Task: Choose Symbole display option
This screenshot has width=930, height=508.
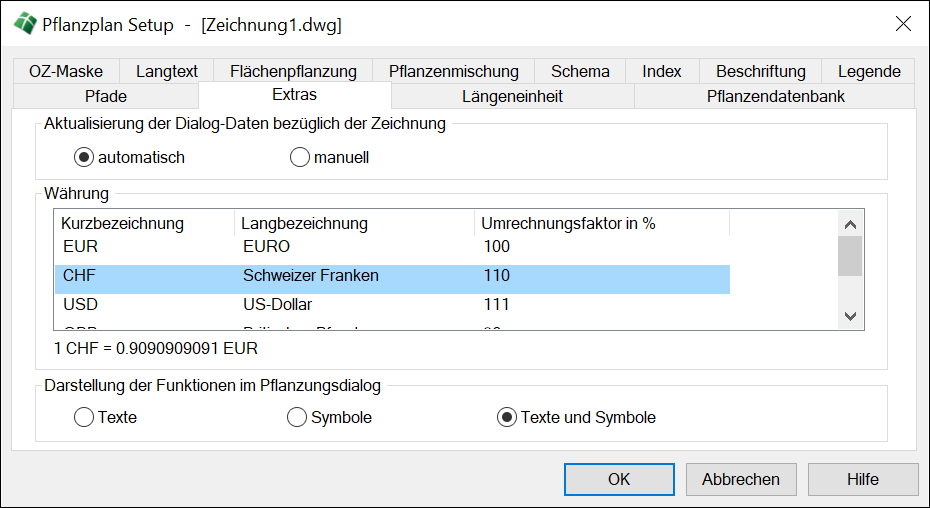Action: [x=297, y=417]
